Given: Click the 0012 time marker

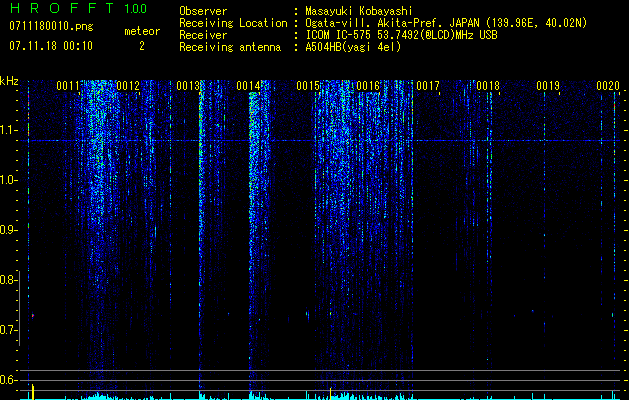Looking at the screenshot, I should (x=128, y=86).
